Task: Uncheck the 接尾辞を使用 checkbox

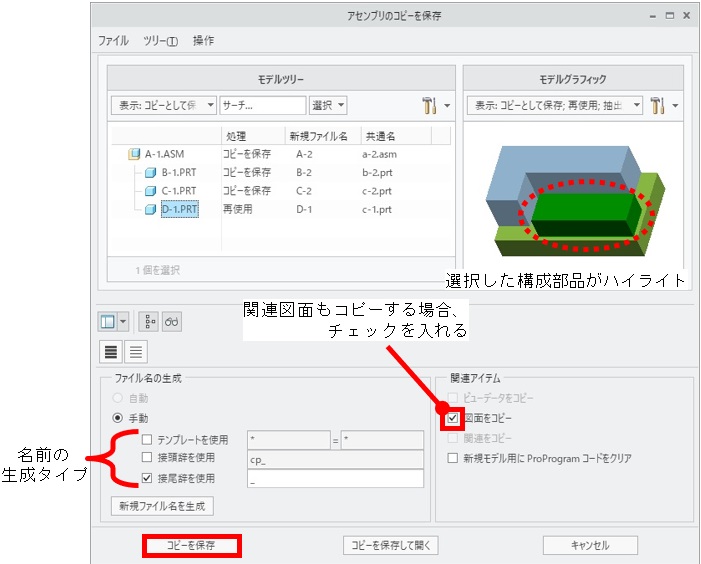Action: coord(147,478)
